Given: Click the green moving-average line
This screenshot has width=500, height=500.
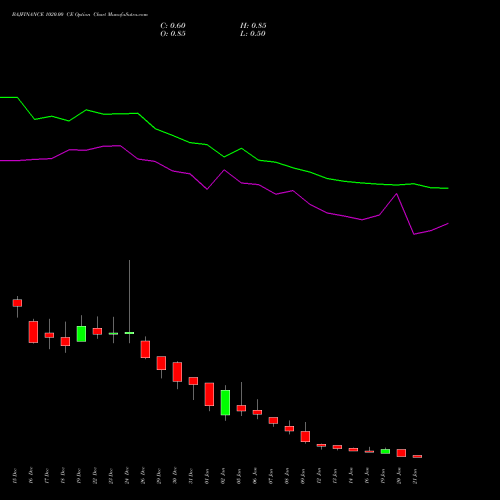Looking at the screenshot, I should tap(224, 156).
